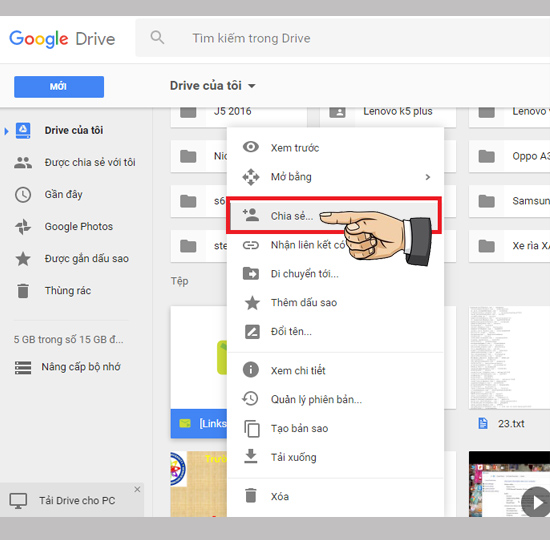Click the Tệp section heading
This screenshot has height=540, width=550.
pos(180,281)
